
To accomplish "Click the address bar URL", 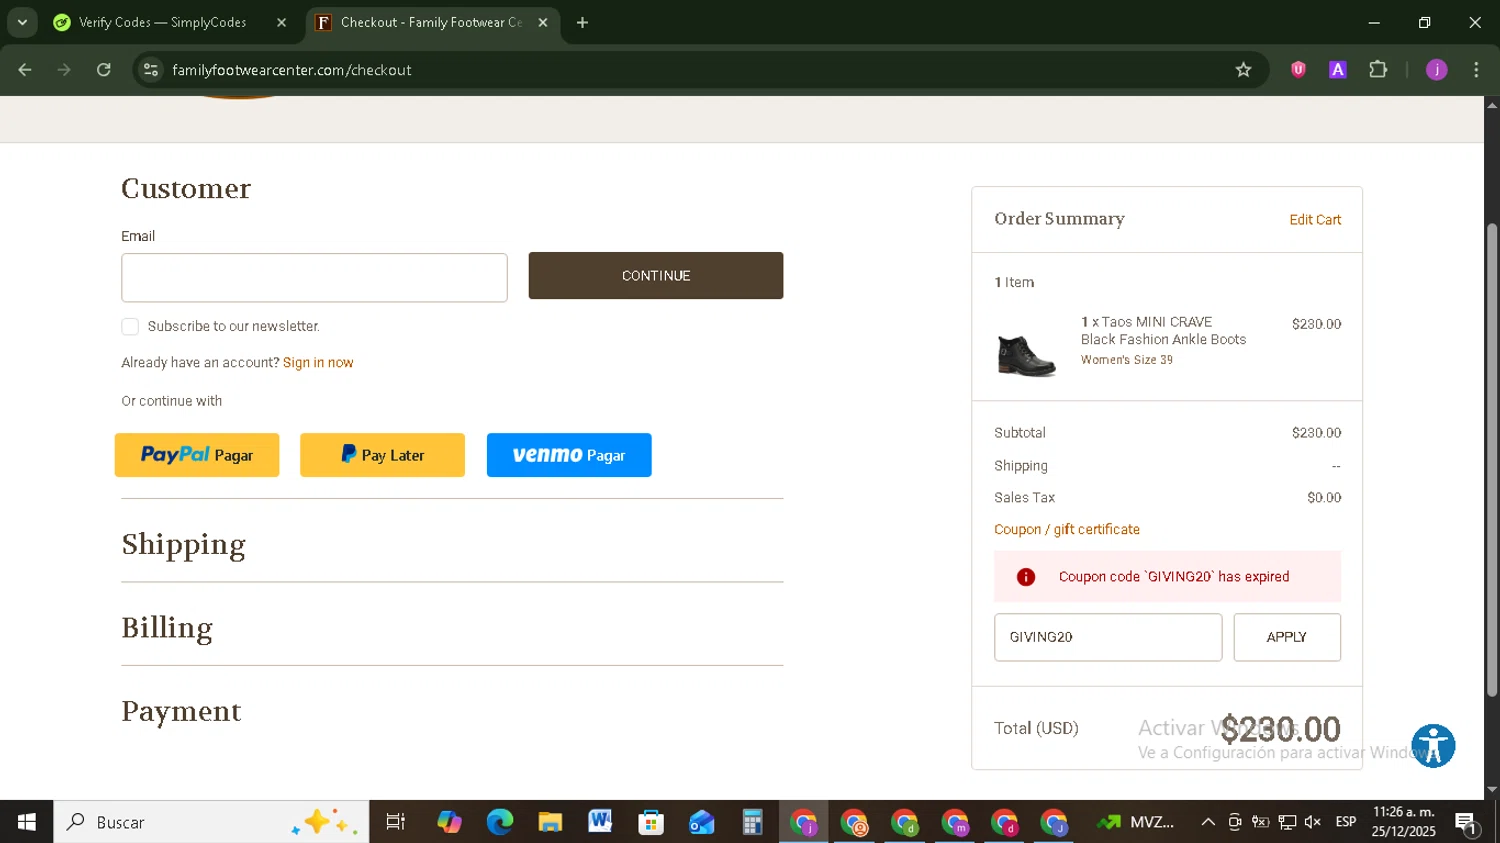I will (292, 70).
